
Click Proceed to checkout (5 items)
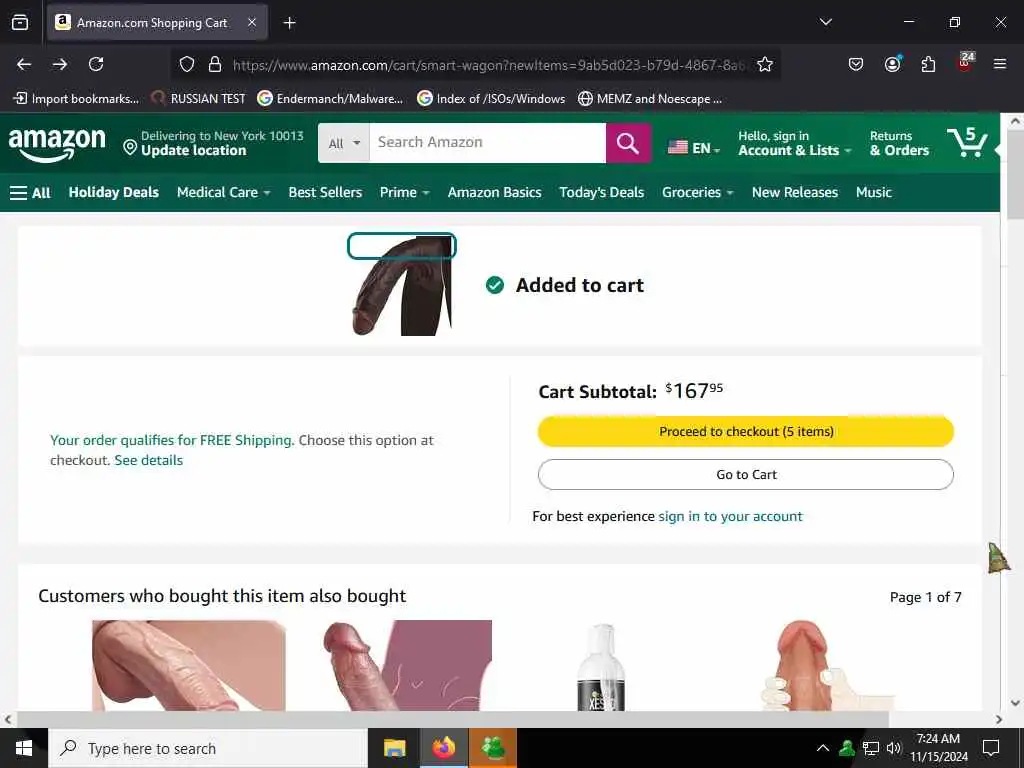[746, 432]
